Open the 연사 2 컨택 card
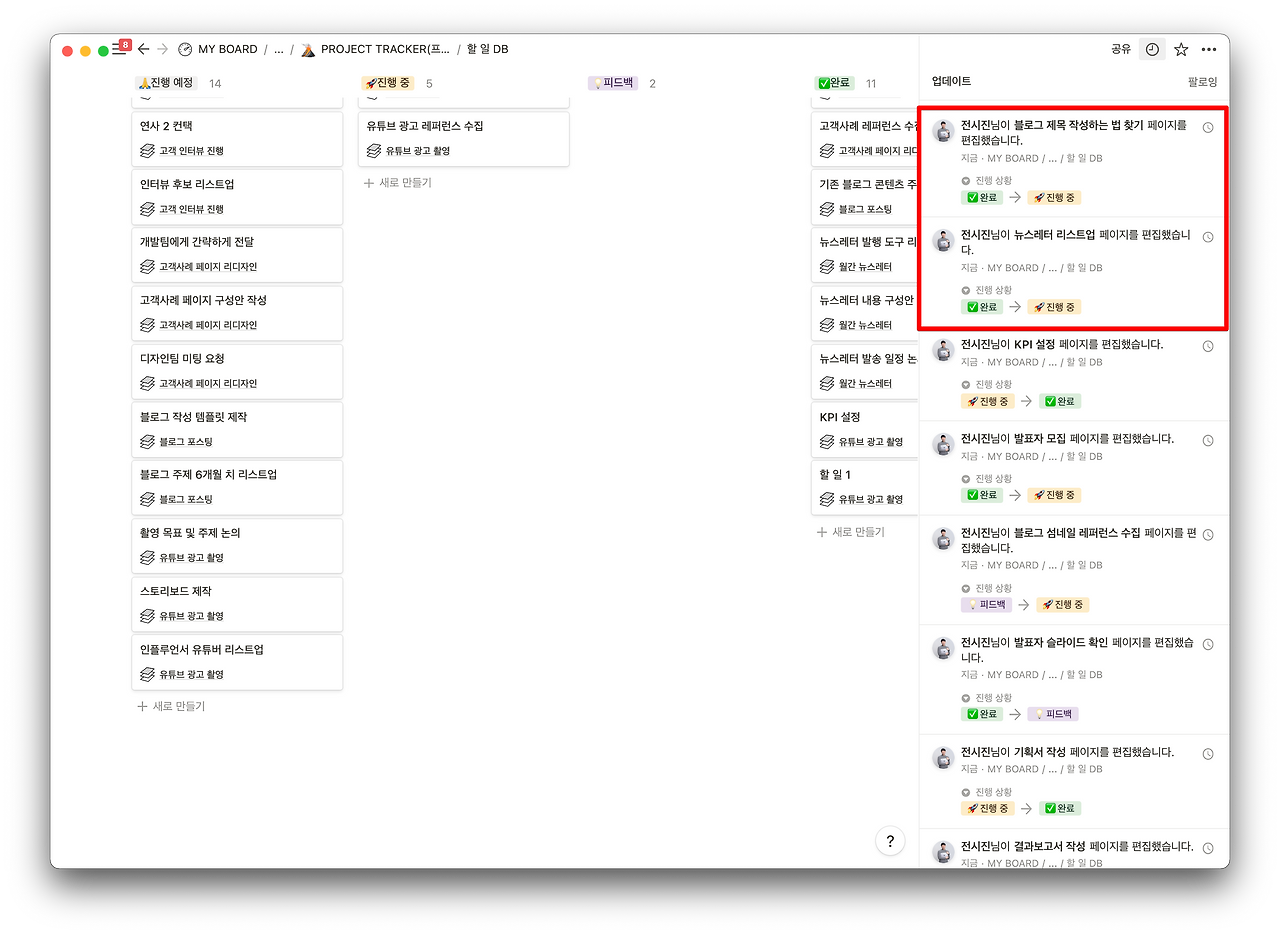This screenshot has width=1280, height=935. 237,138
